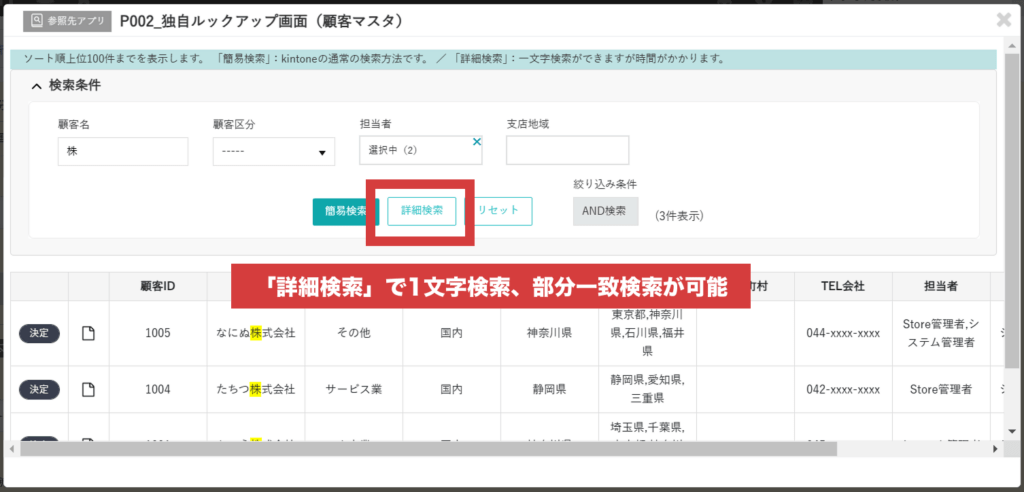1024x492 pixels.
Task: Open record document icon for customer 1005
Action: 88,333
